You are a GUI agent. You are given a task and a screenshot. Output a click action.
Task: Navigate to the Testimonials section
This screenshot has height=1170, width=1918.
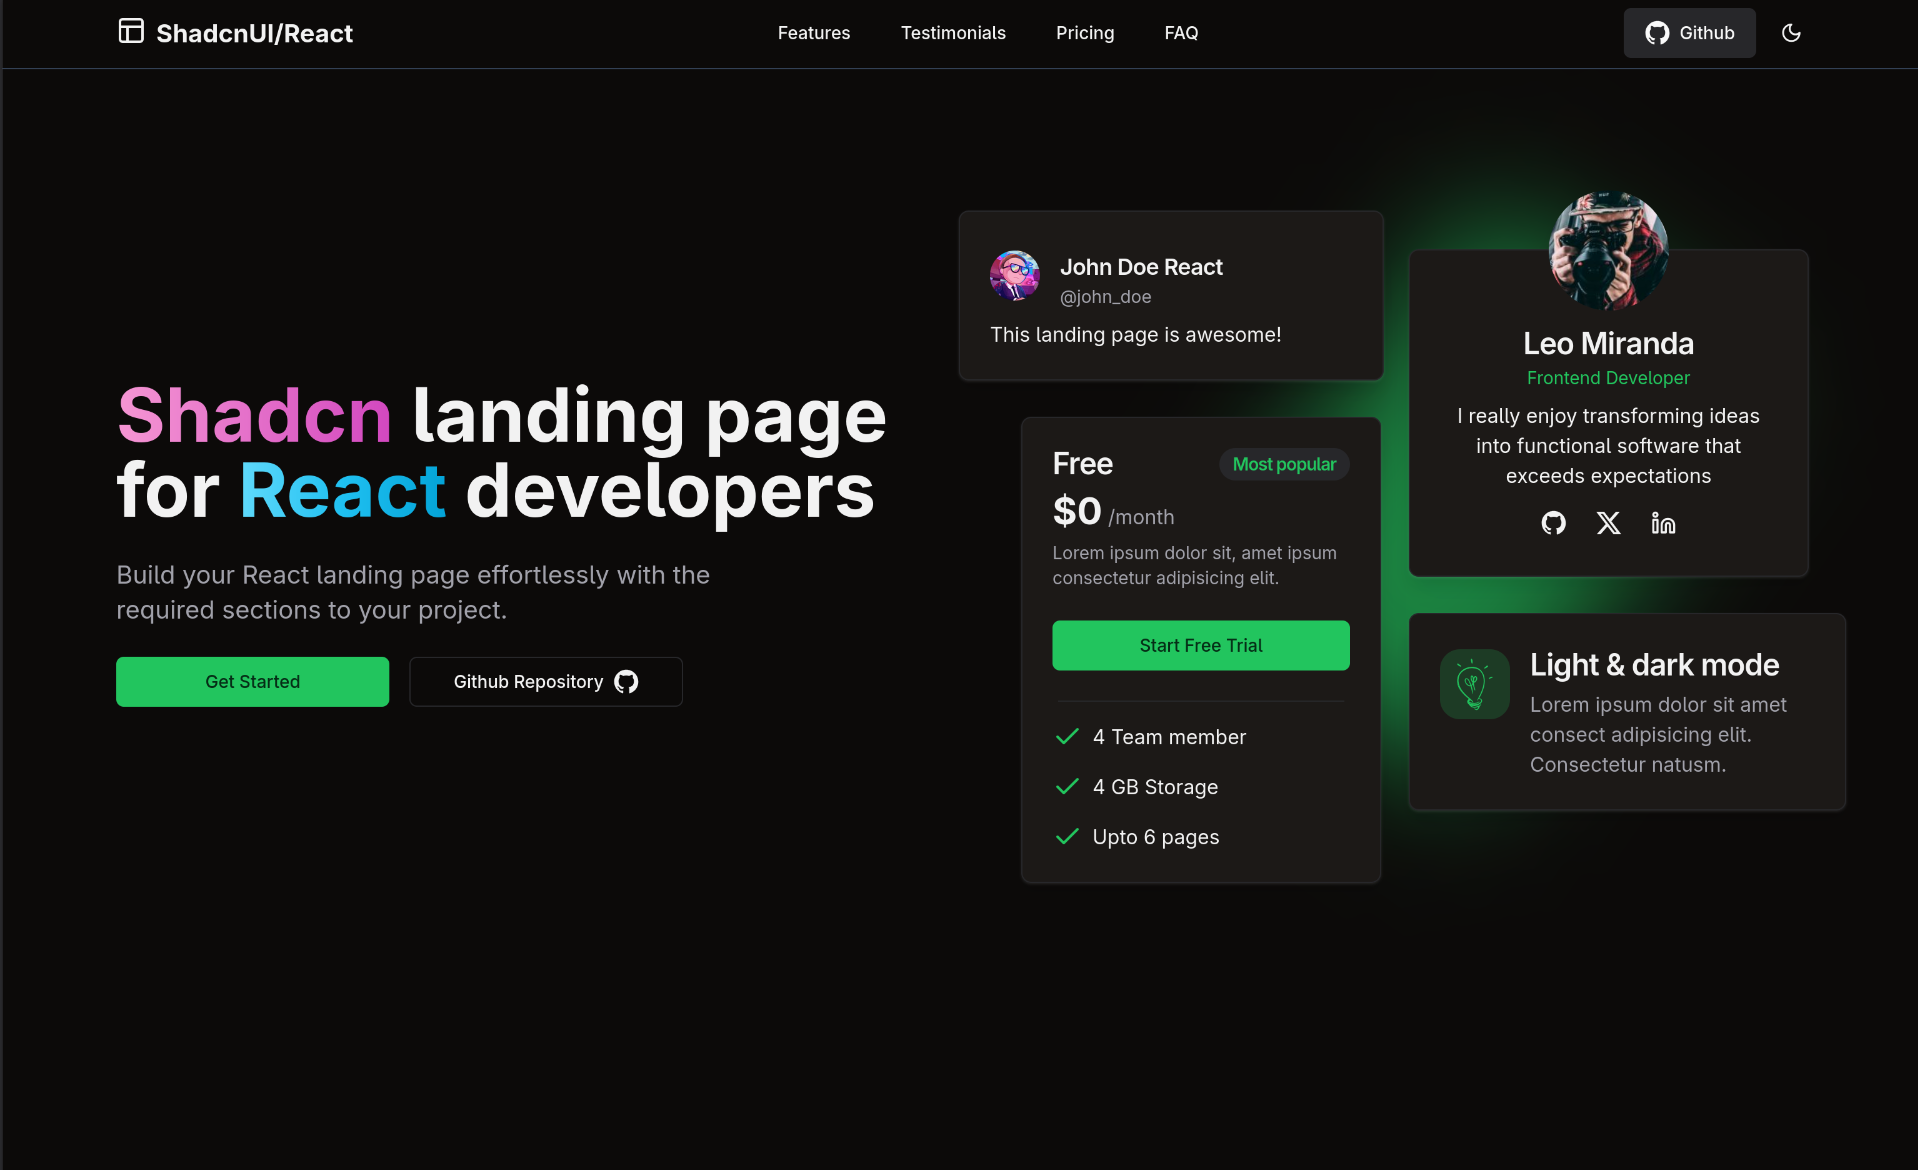coord(953,33)
